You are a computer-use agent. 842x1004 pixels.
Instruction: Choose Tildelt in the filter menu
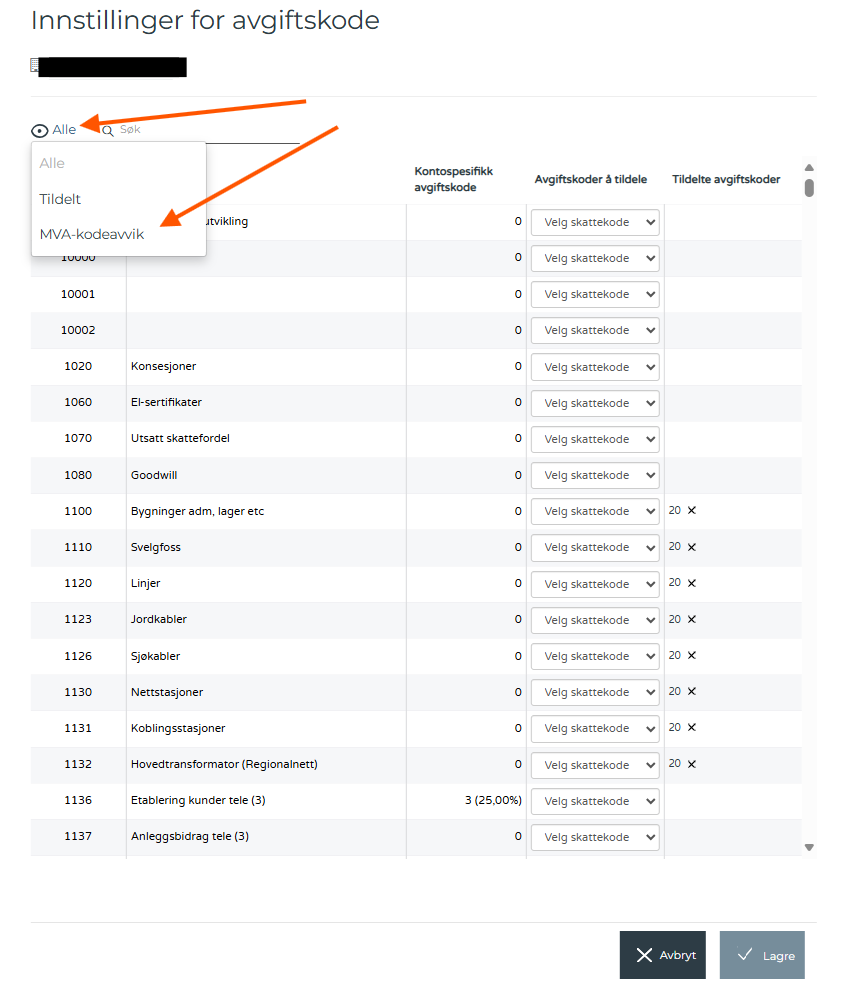(61, 199)
